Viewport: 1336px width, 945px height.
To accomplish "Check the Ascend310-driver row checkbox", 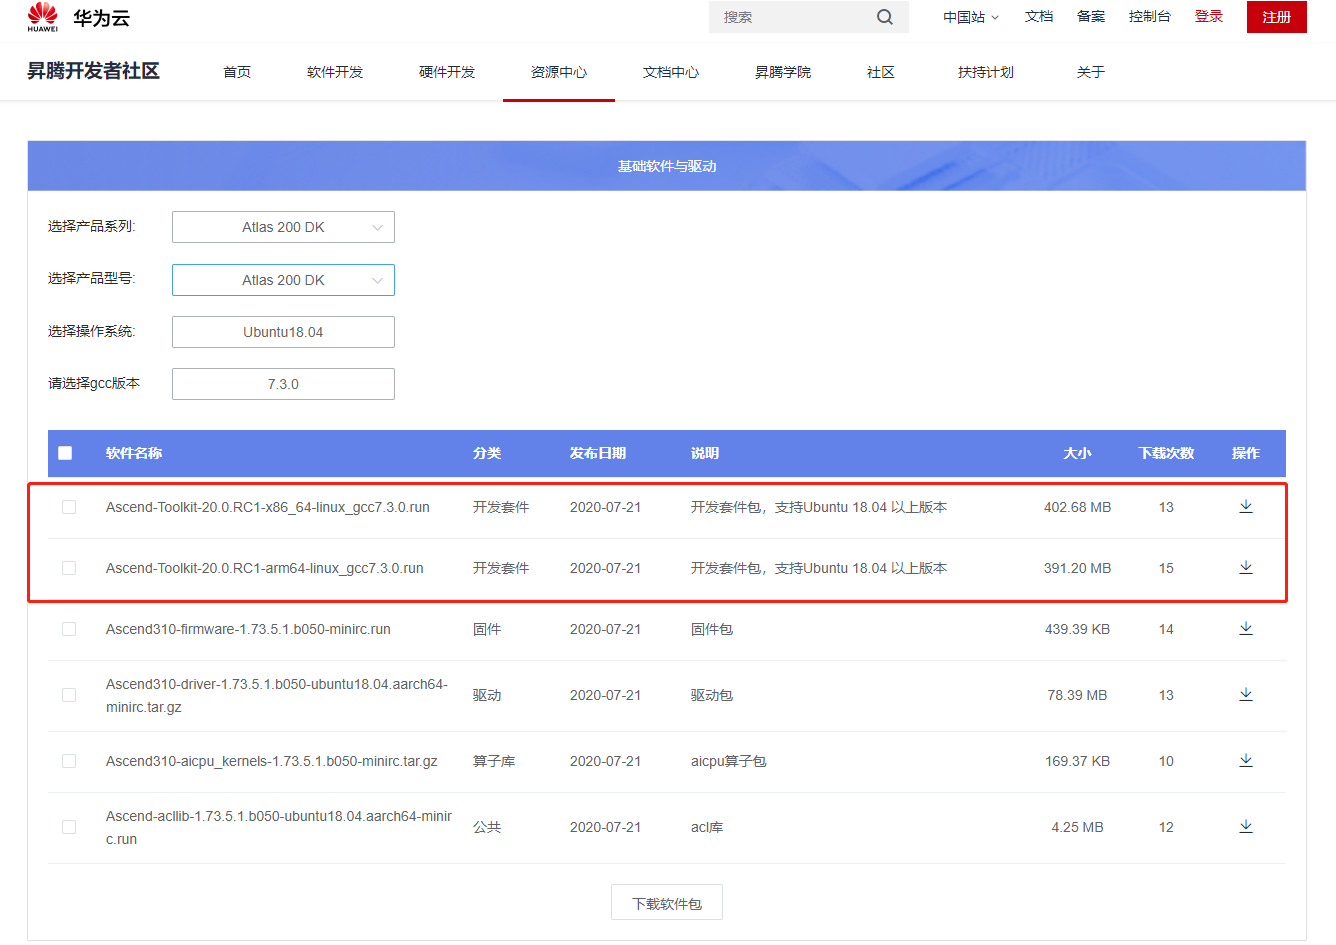I will tap(69, 695).
